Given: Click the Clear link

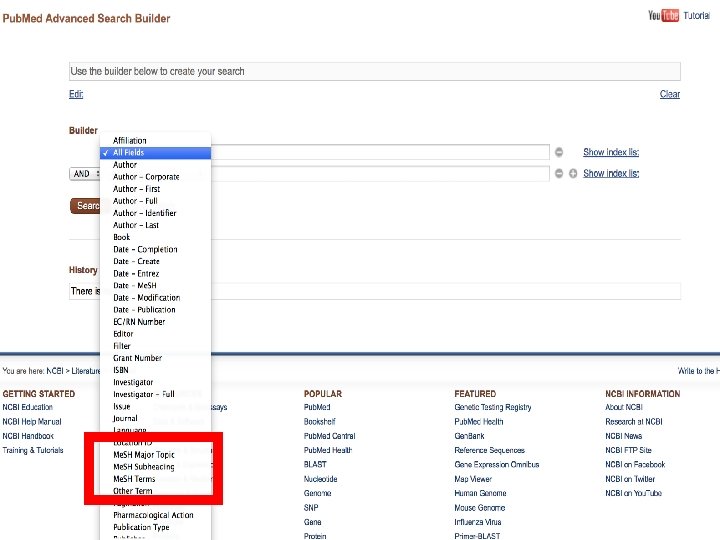Looking at the screenshot, I should [670, 94].
